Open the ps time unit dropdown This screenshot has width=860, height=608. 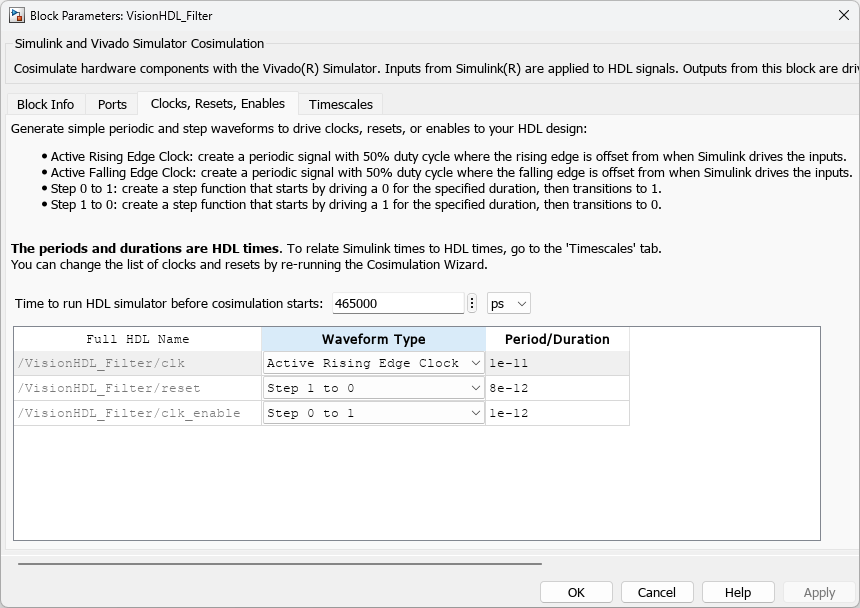point(508,303)
